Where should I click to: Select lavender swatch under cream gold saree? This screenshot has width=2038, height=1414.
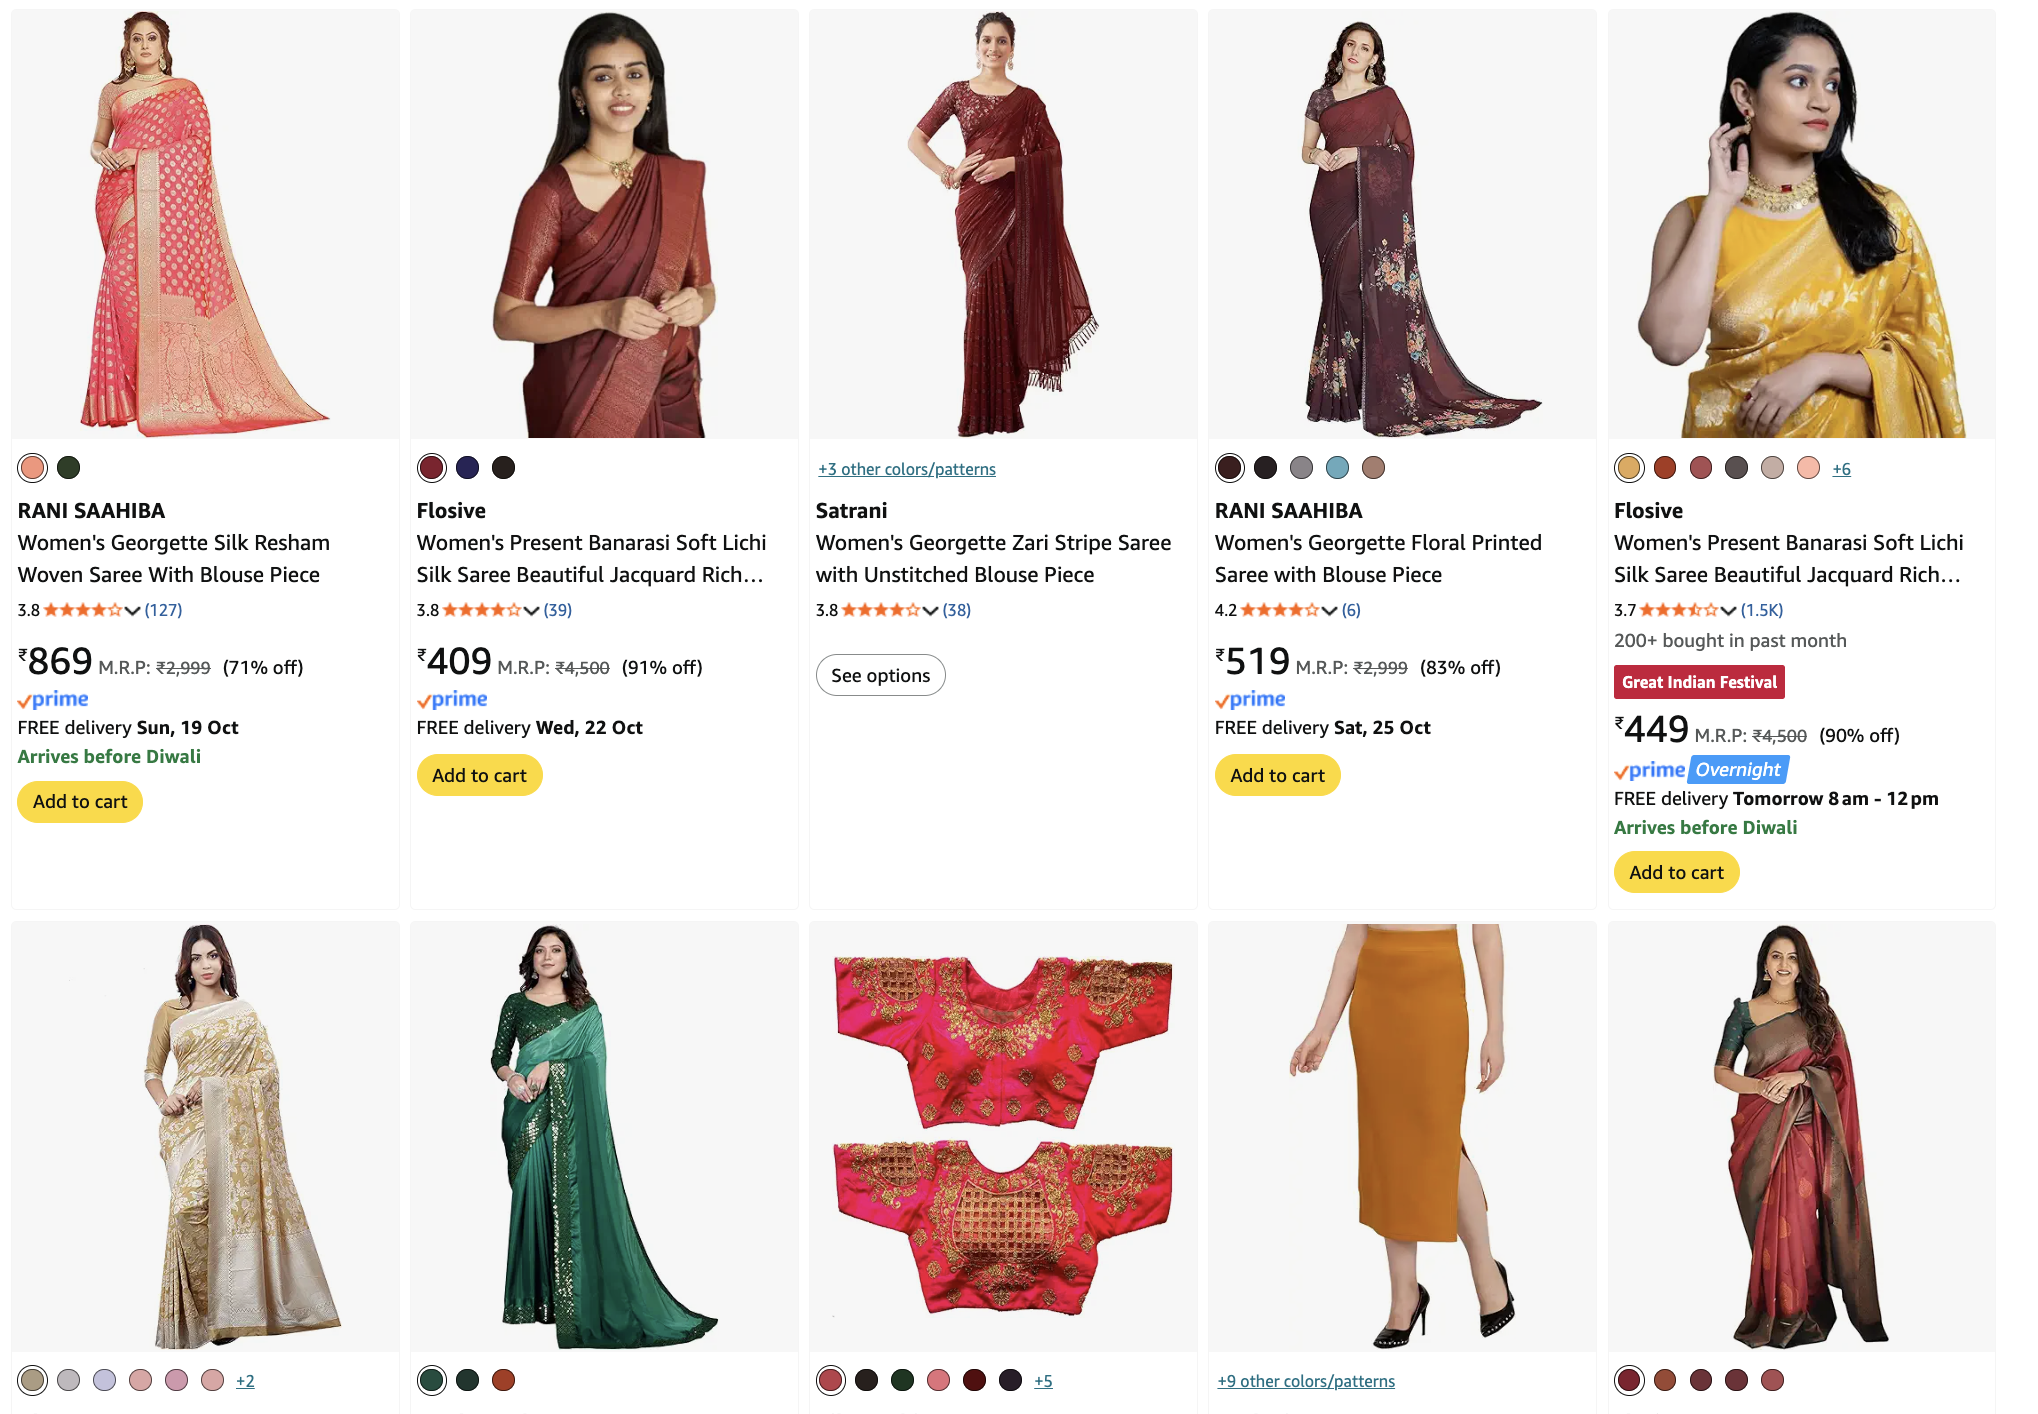click(x=104, y=1380)
